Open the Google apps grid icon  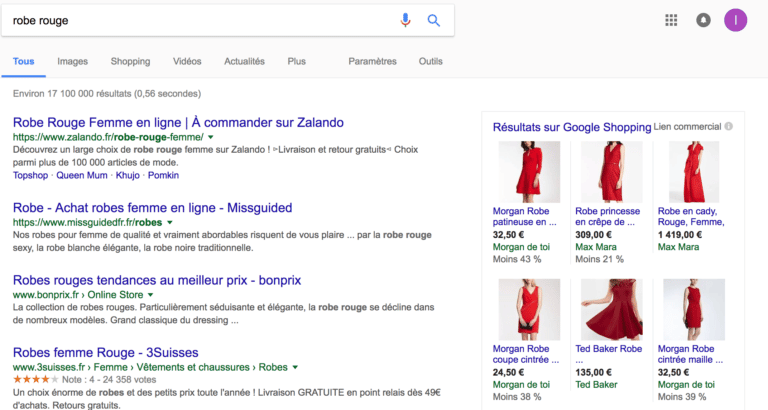[x=671, y=20]
